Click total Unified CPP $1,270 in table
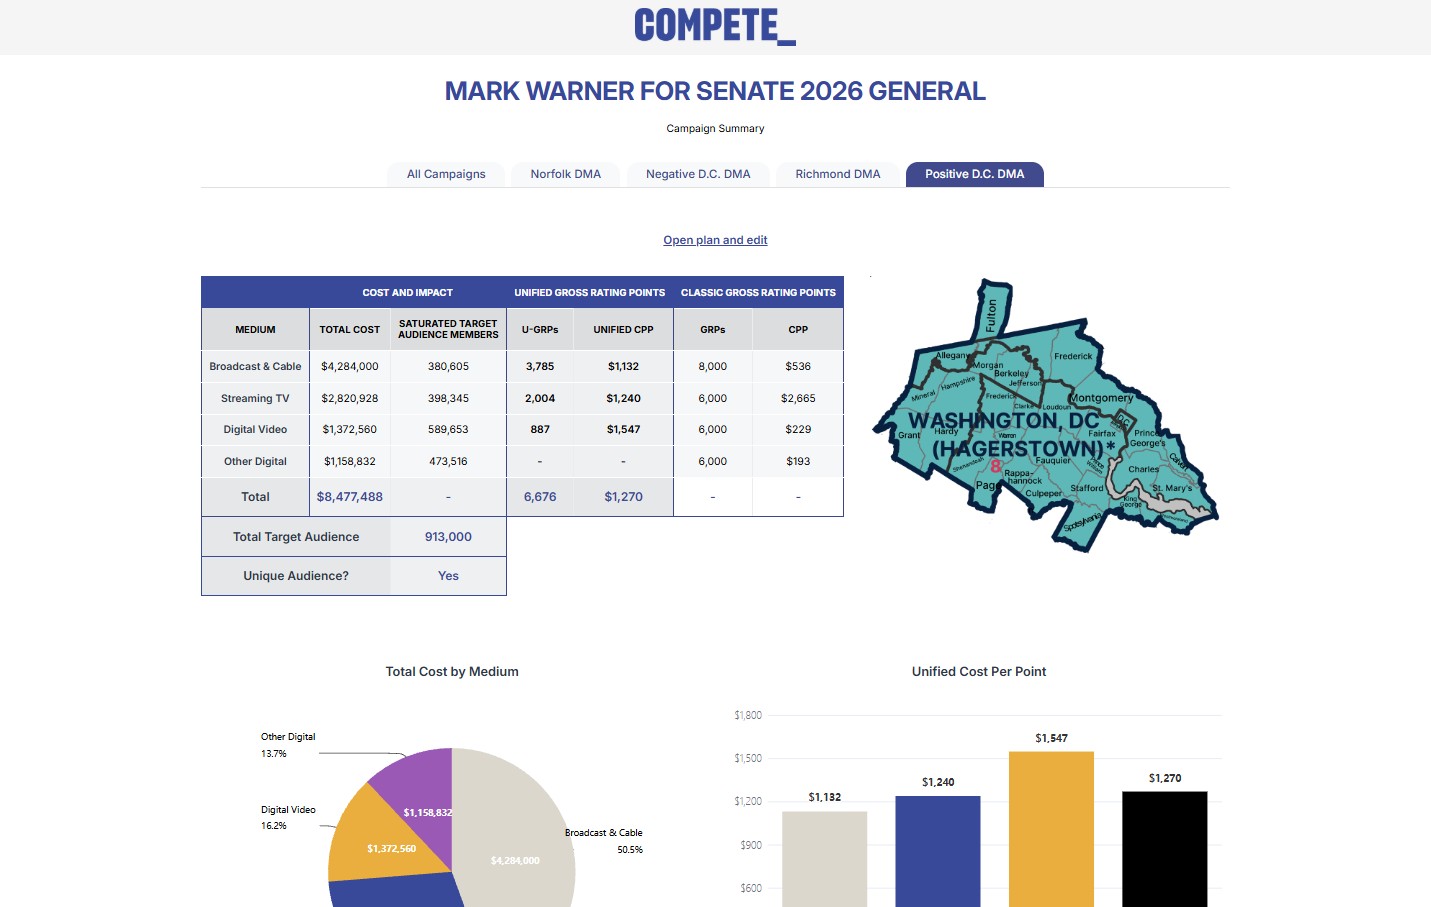Image resolution: width=1431 pixels, height=907 pixels. click(623, 497)
